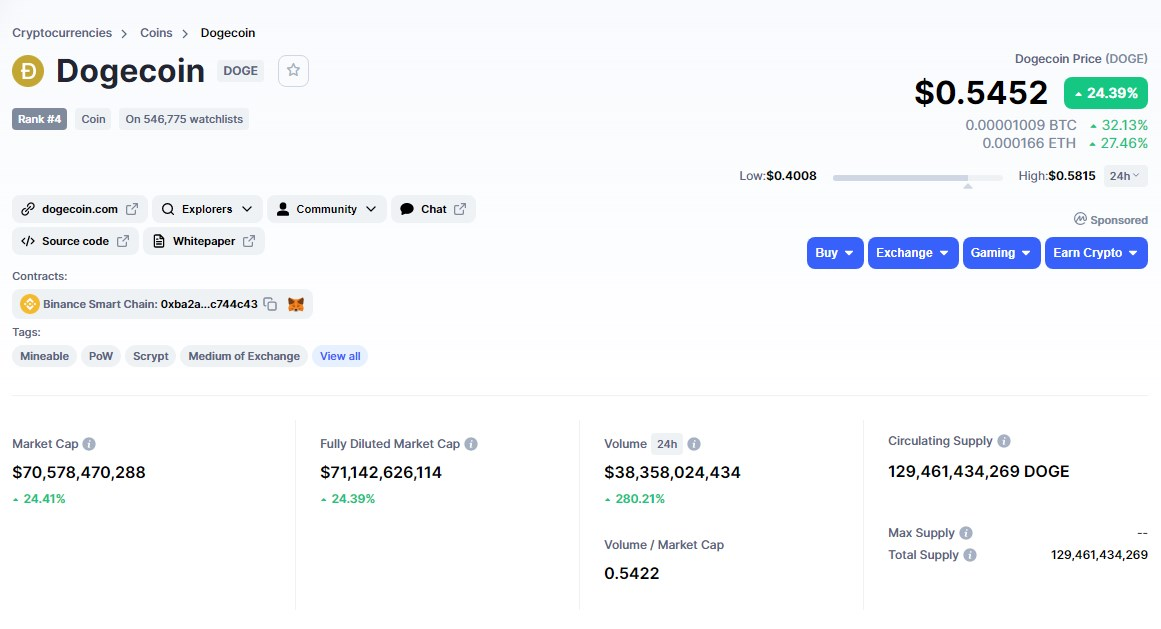
Task: Click the external link icon beside dogecoin.com
Action: [132, 209]
